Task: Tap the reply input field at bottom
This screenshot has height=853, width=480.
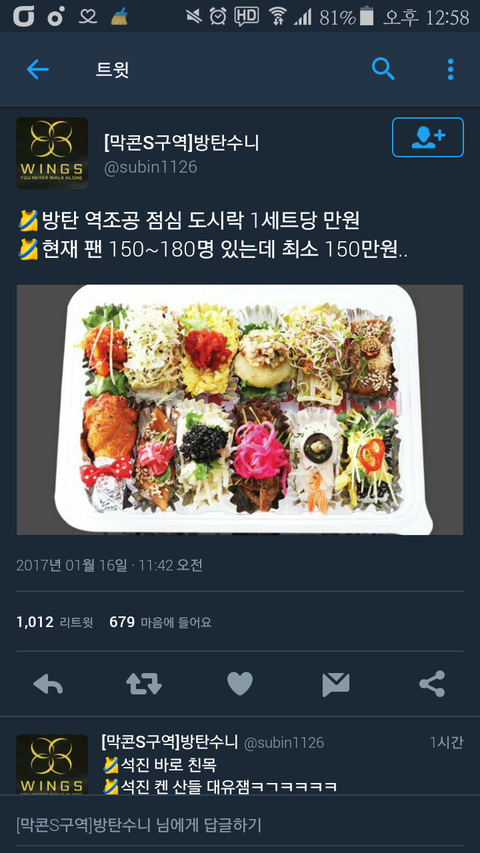Action: tap(240, 824)
